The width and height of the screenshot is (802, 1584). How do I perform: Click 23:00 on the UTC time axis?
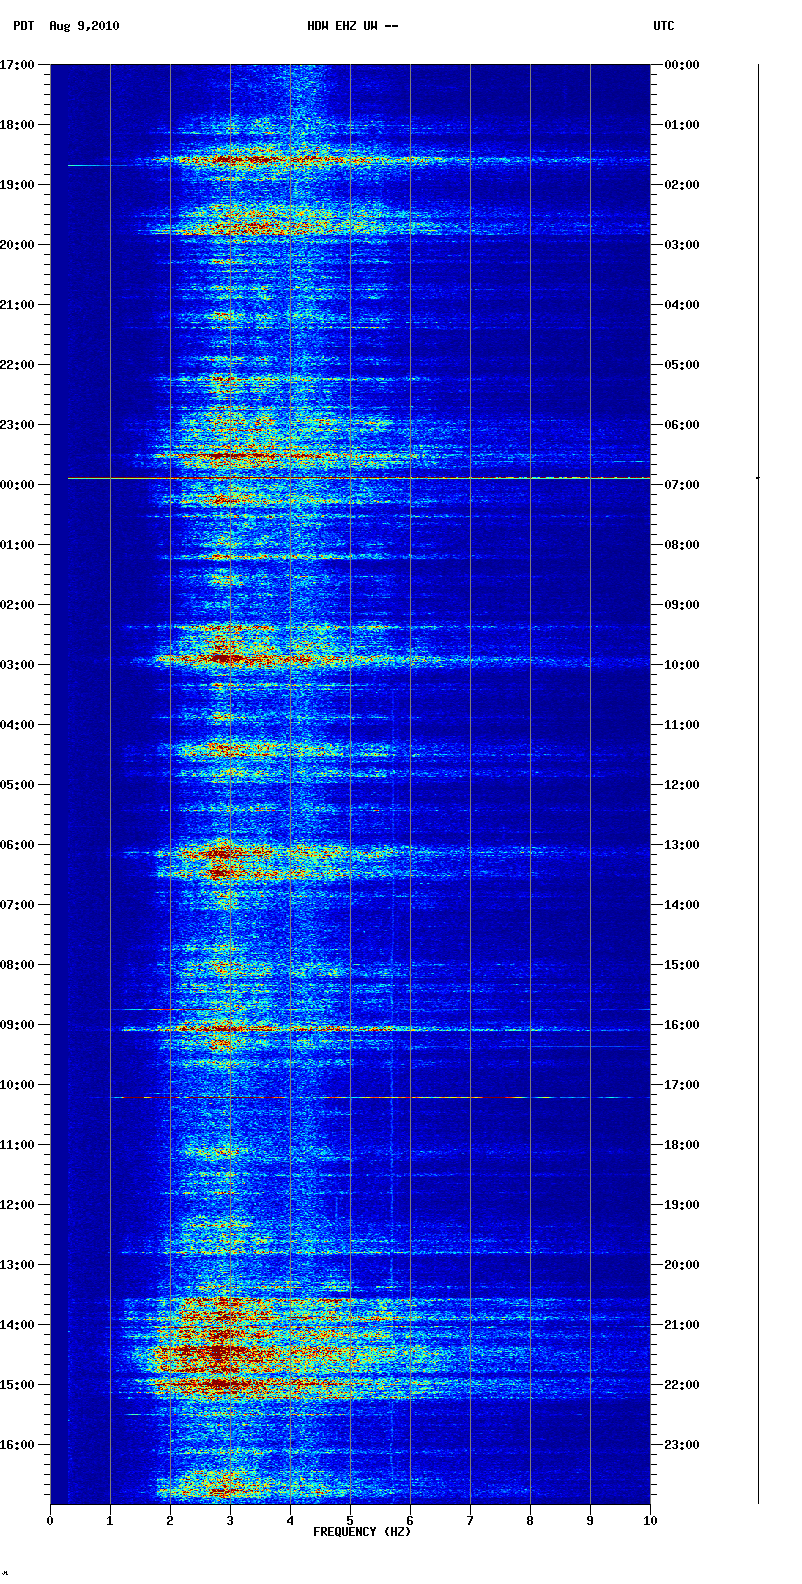[x=682, y=1445]
